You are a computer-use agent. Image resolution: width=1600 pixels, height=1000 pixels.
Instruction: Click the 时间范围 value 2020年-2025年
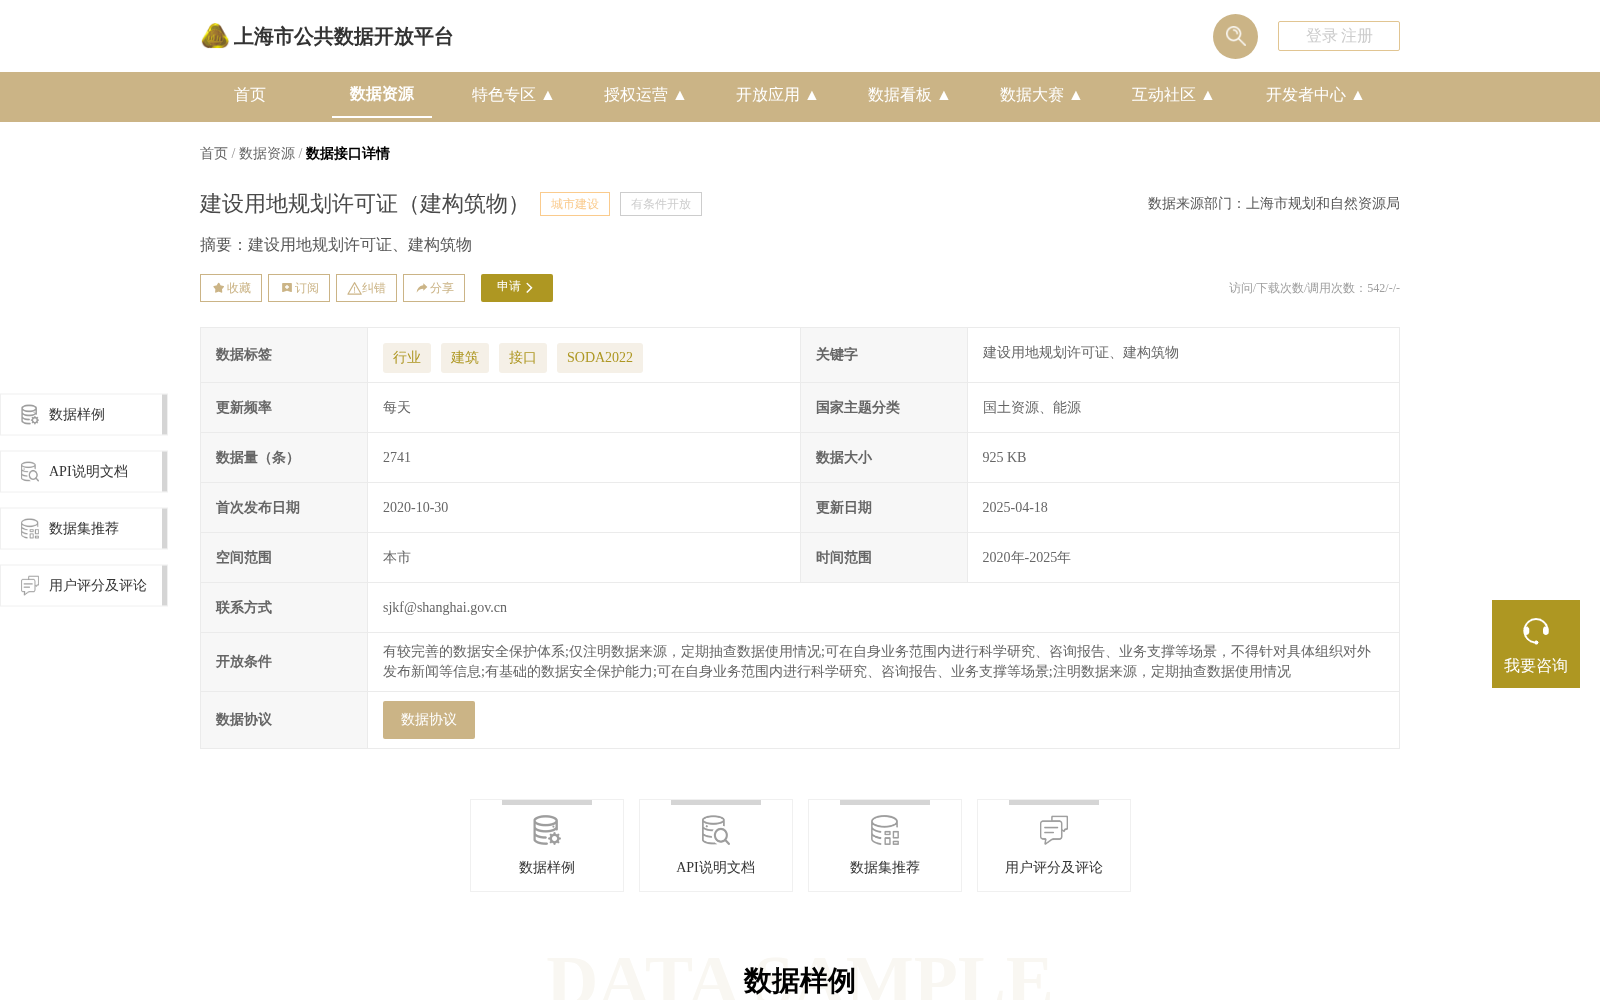[x=1026, y=558]
